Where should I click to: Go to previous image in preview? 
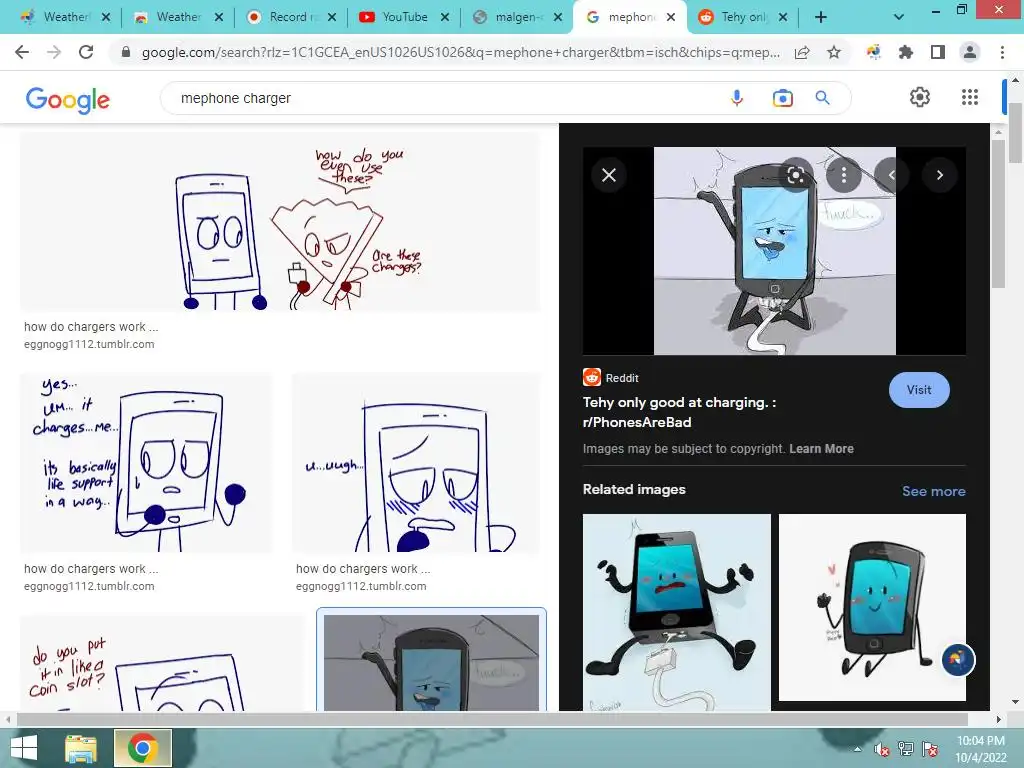click(891, 175)
